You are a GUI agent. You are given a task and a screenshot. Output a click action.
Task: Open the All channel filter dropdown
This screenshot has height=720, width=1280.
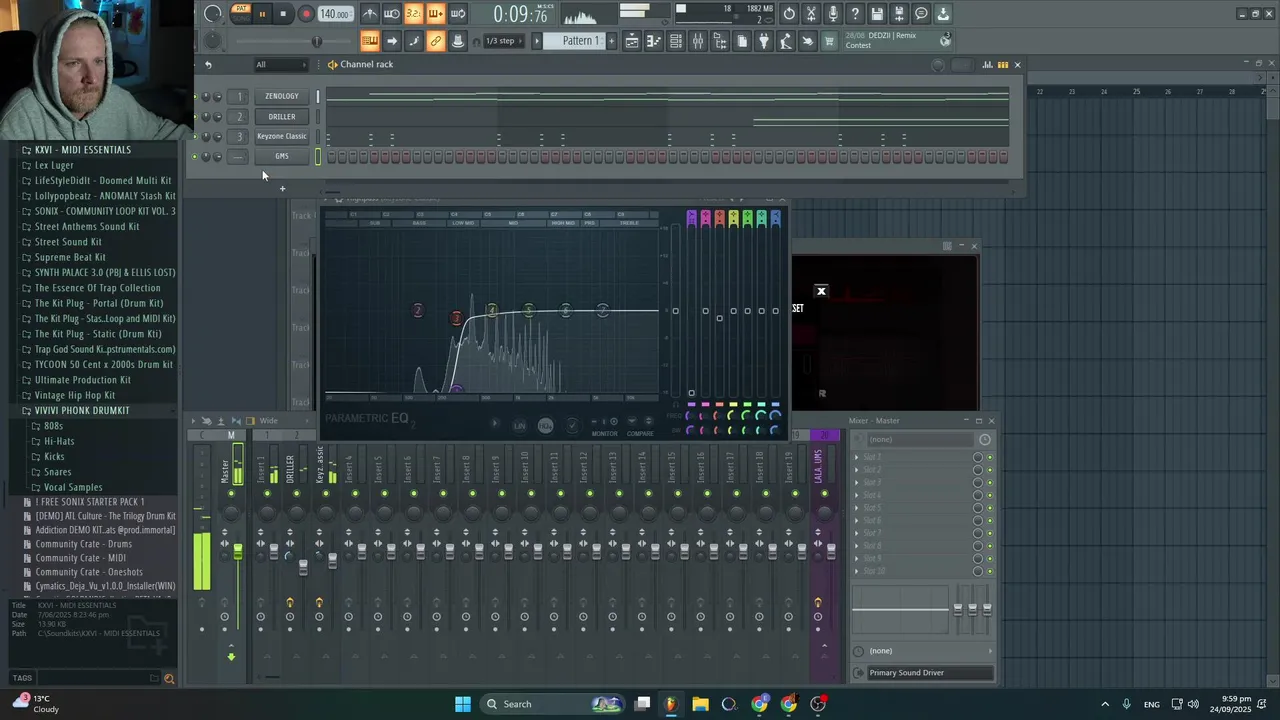point(280,65)
